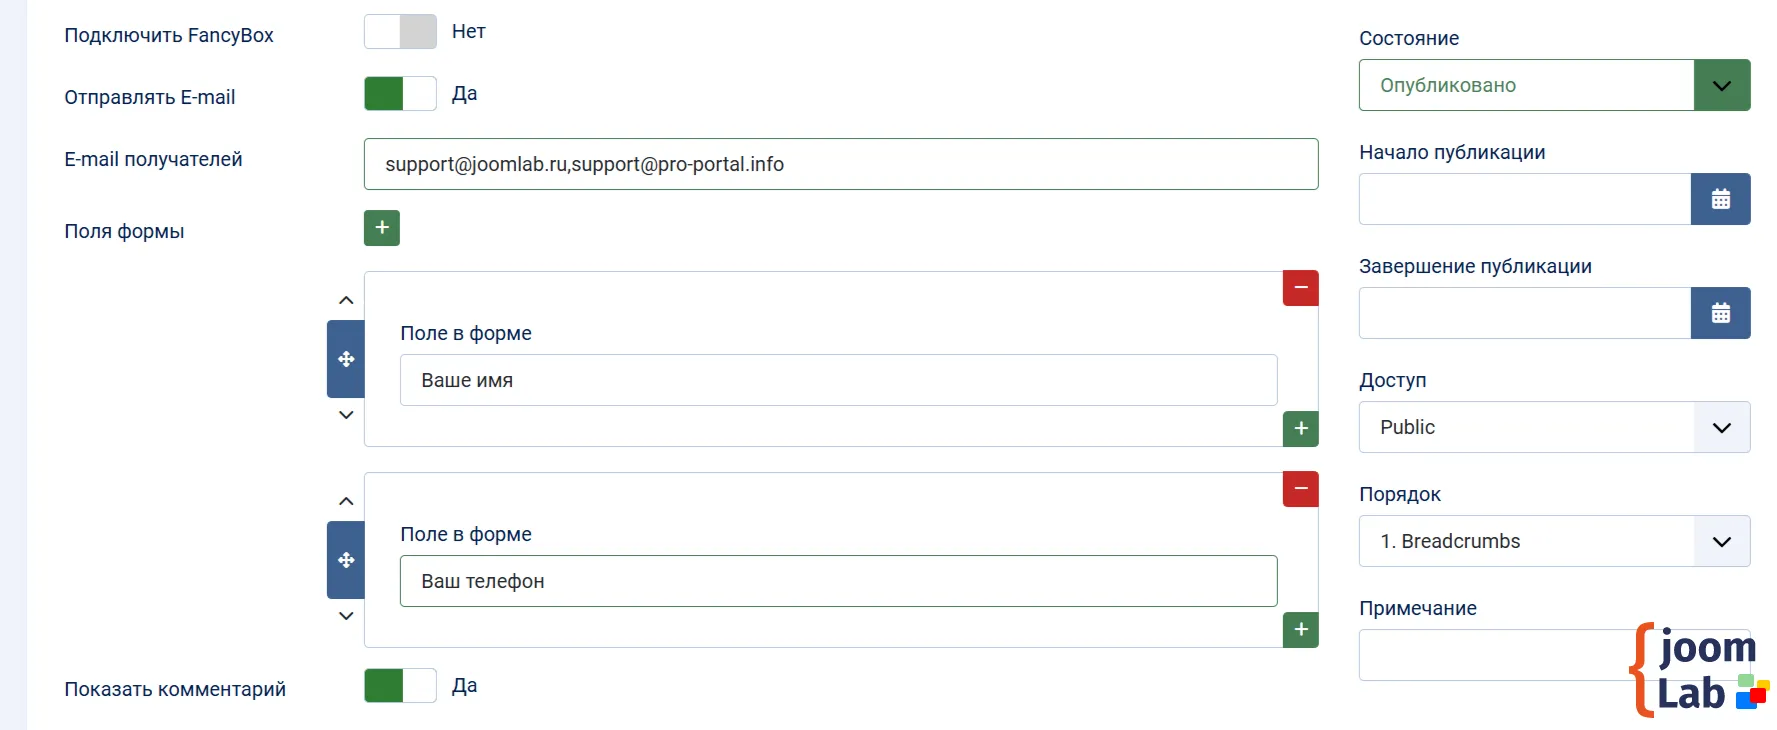This screenshot has height=730, width=1777.
Task: Open calendar for Завершение публикации
Action: click(1720, 313)
